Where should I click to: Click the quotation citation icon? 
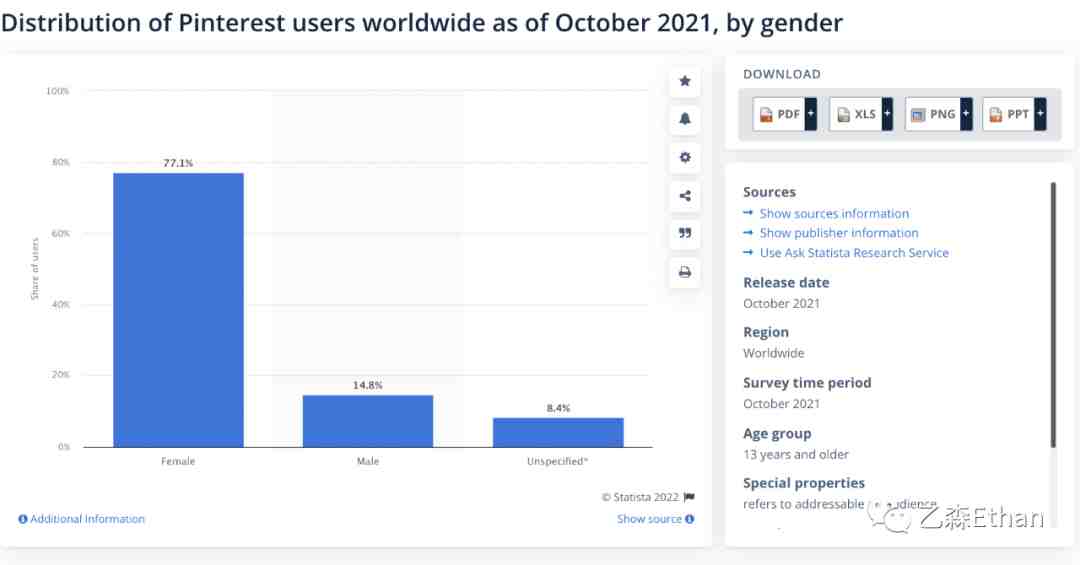tap(685, 234)
